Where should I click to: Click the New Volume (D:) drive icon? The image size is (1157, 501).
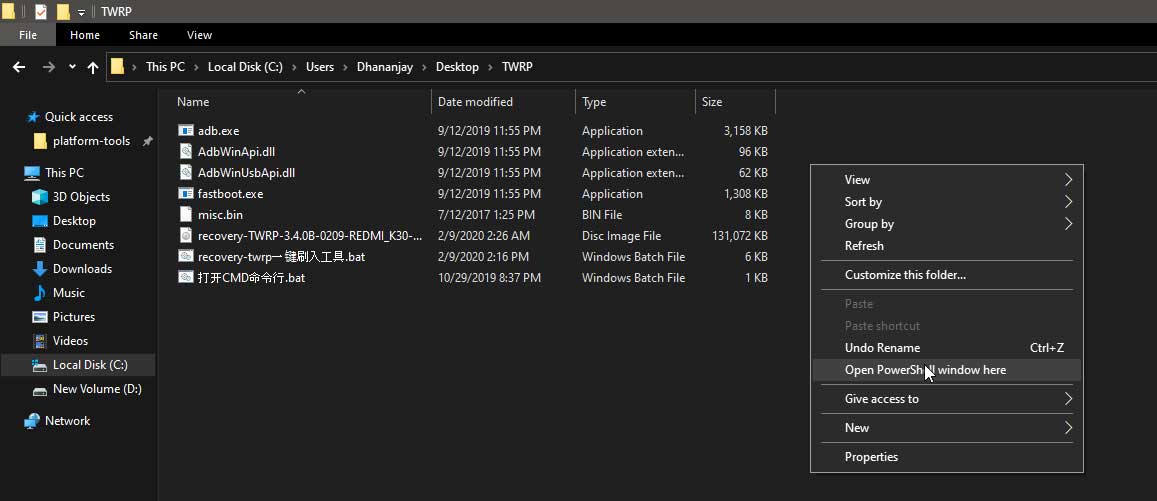coord(40,390)
